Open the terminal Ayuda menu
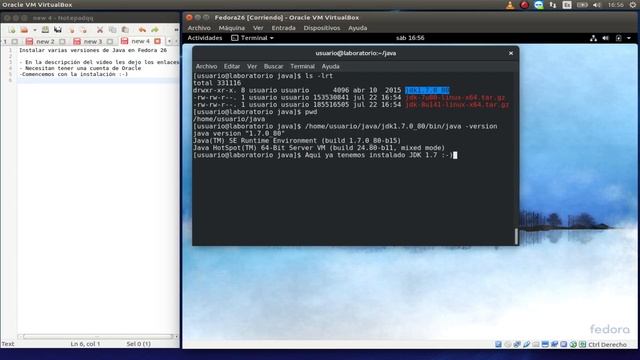640x360 pixels. (331, 66)
